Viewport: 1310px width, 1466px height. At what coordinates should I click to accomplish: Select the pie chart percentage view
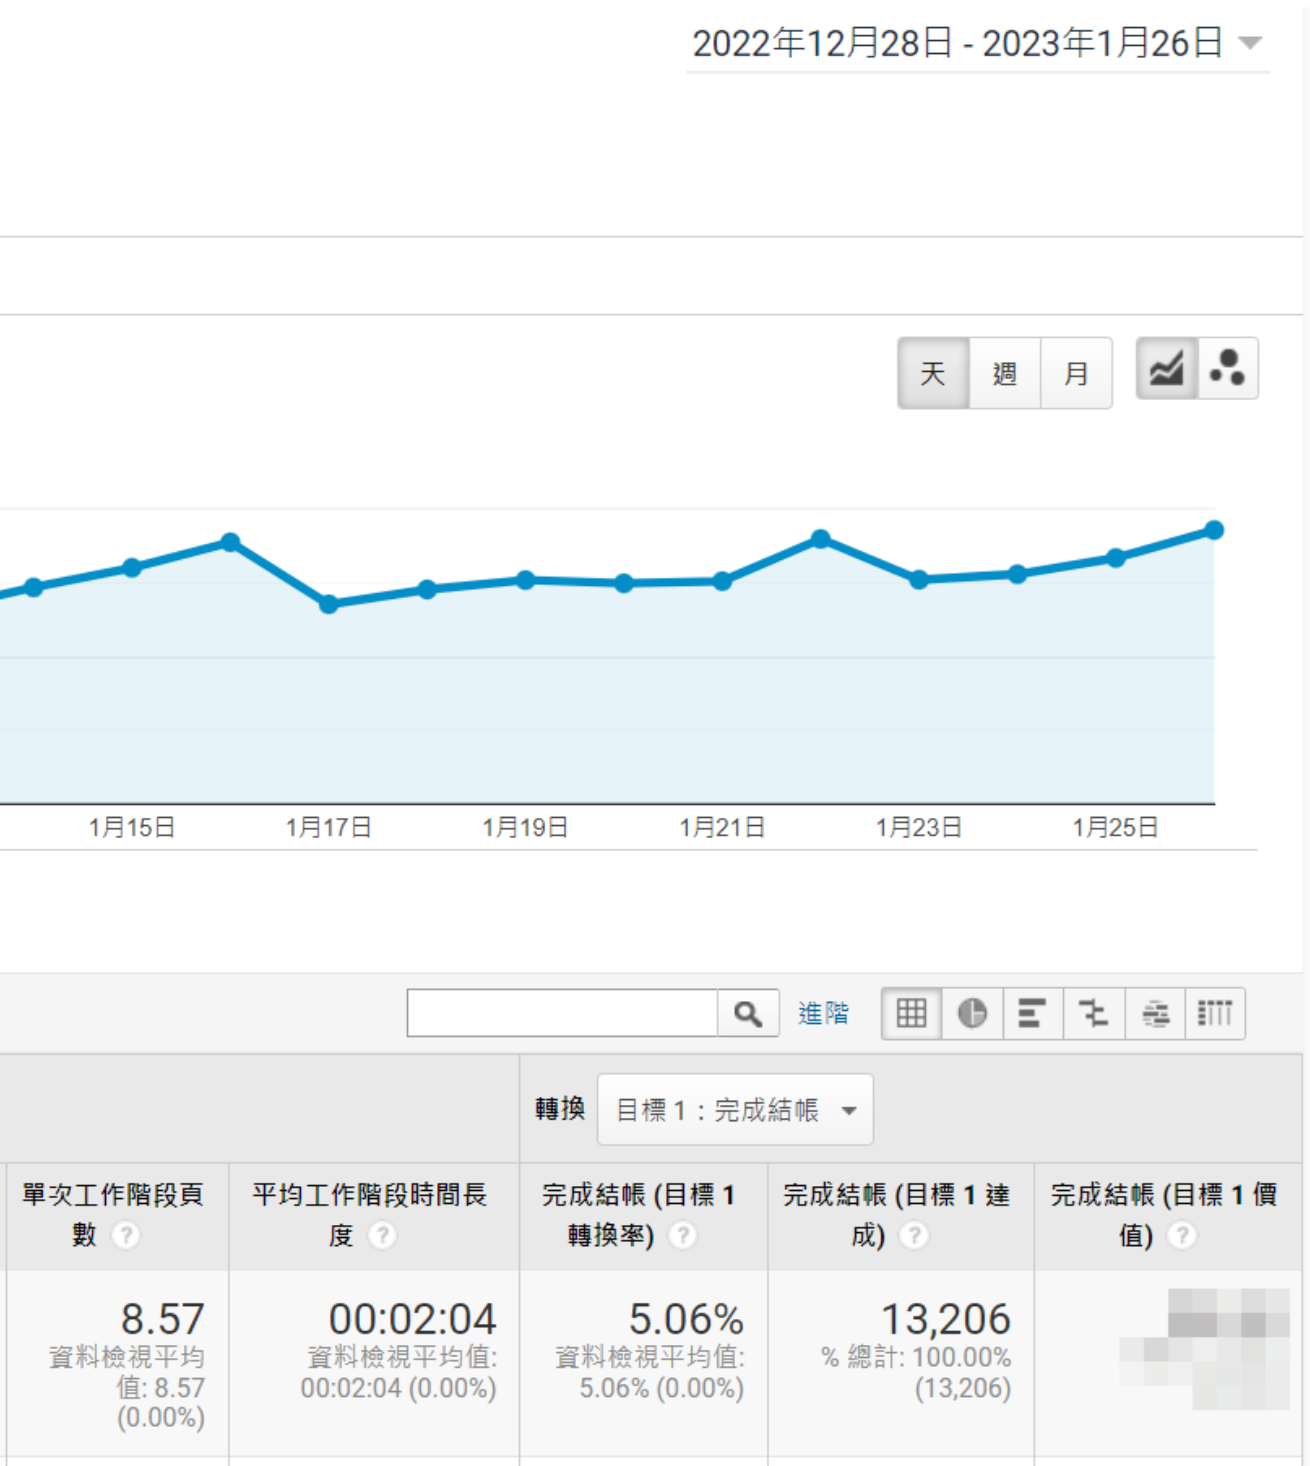tap(972, 1014)
